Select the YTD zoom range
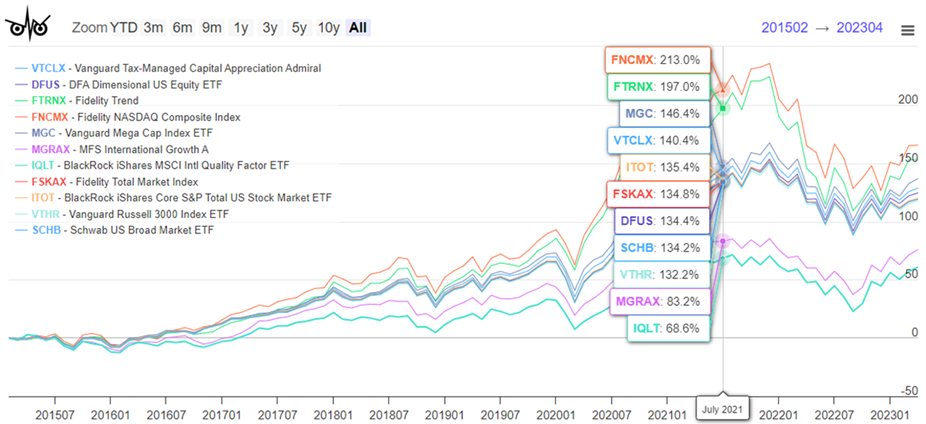Image resolution: width=926 pixels, height=424 pixels. (x=123, y=28)
